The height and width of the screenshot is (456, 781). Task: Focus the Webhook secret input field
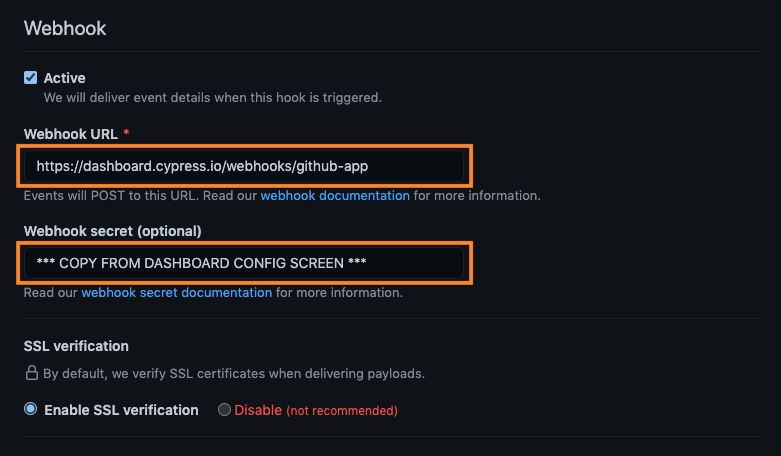click(244, 263)
